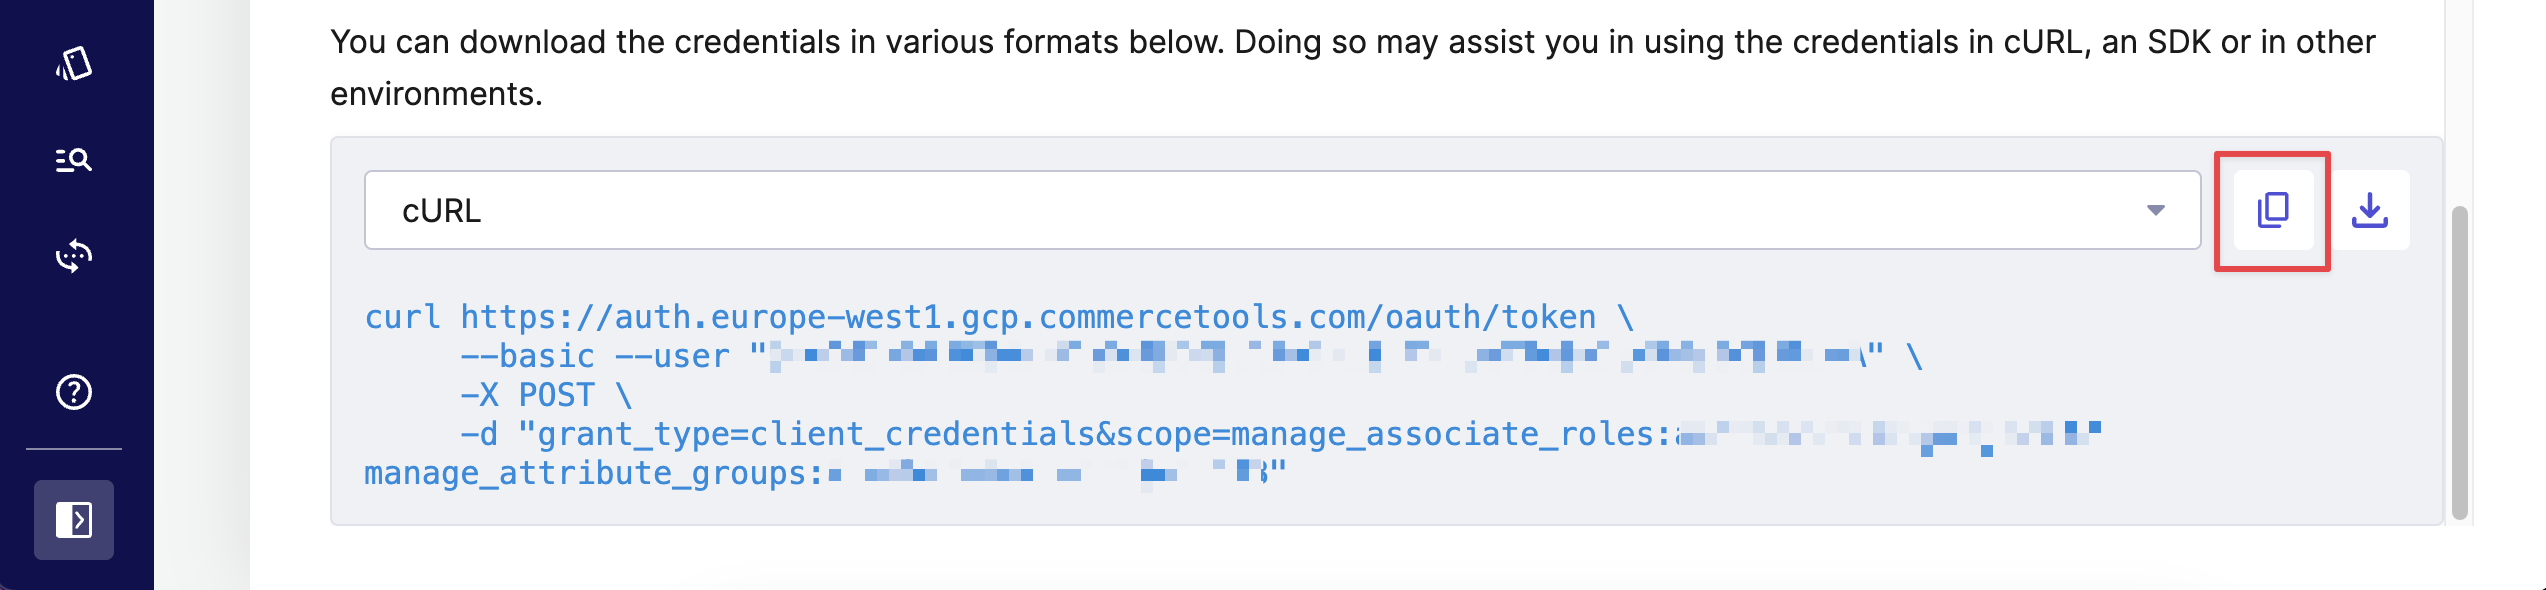Viewport: 2546px width, 590px height.
Task: Click the circular sync arrows sidebar icon
Action: point(74,256)
